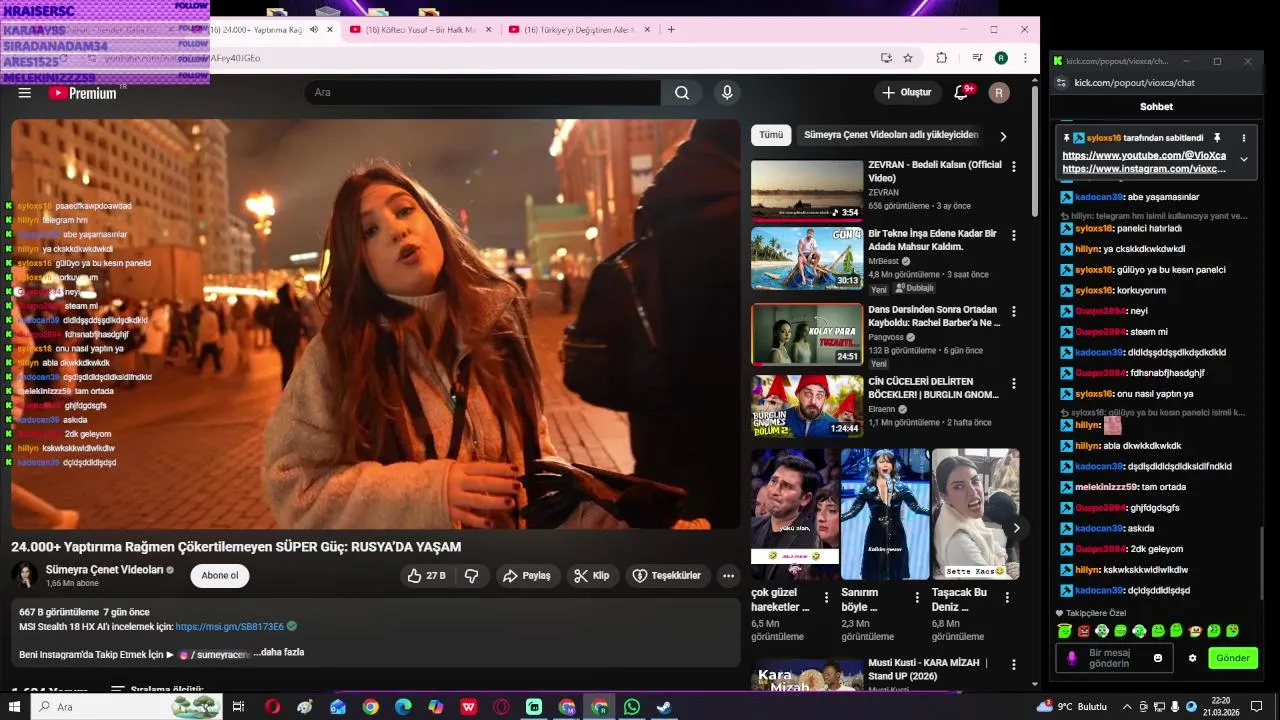Open the YouTube account avatar menu

999,93
